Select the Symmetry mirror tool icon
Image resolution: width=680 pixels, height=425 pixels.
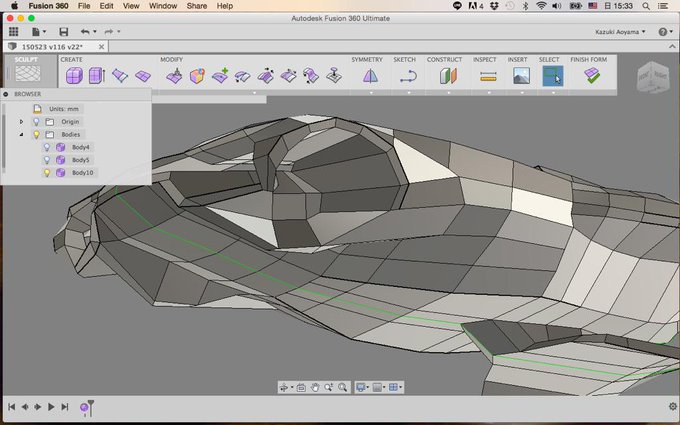click(370, 76)
